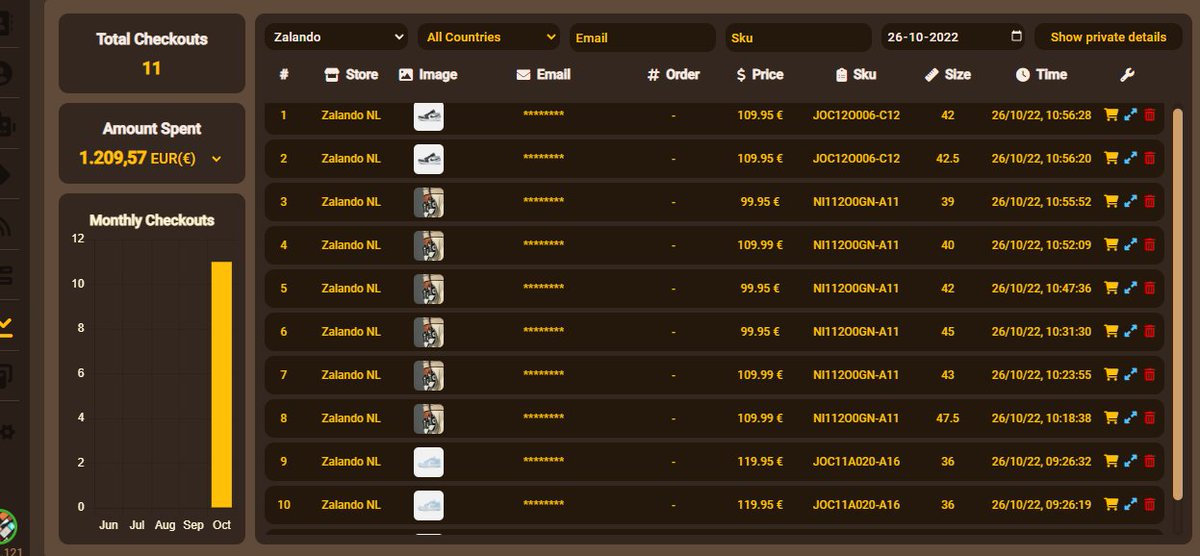Select the highlighted checkouts icon in the sidebar

tap(6, 326)
